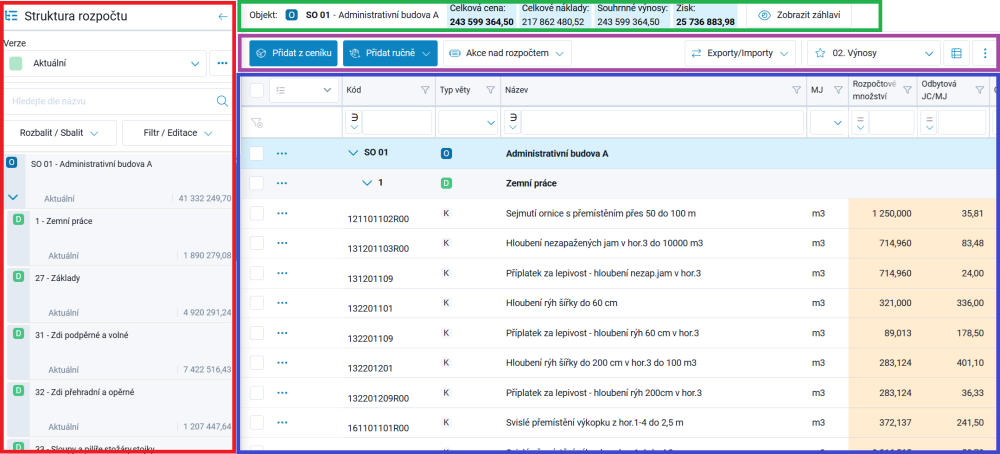Click the Typ věty column filter icon
This screenshot has width=1000, height=454.
point(490,91)
